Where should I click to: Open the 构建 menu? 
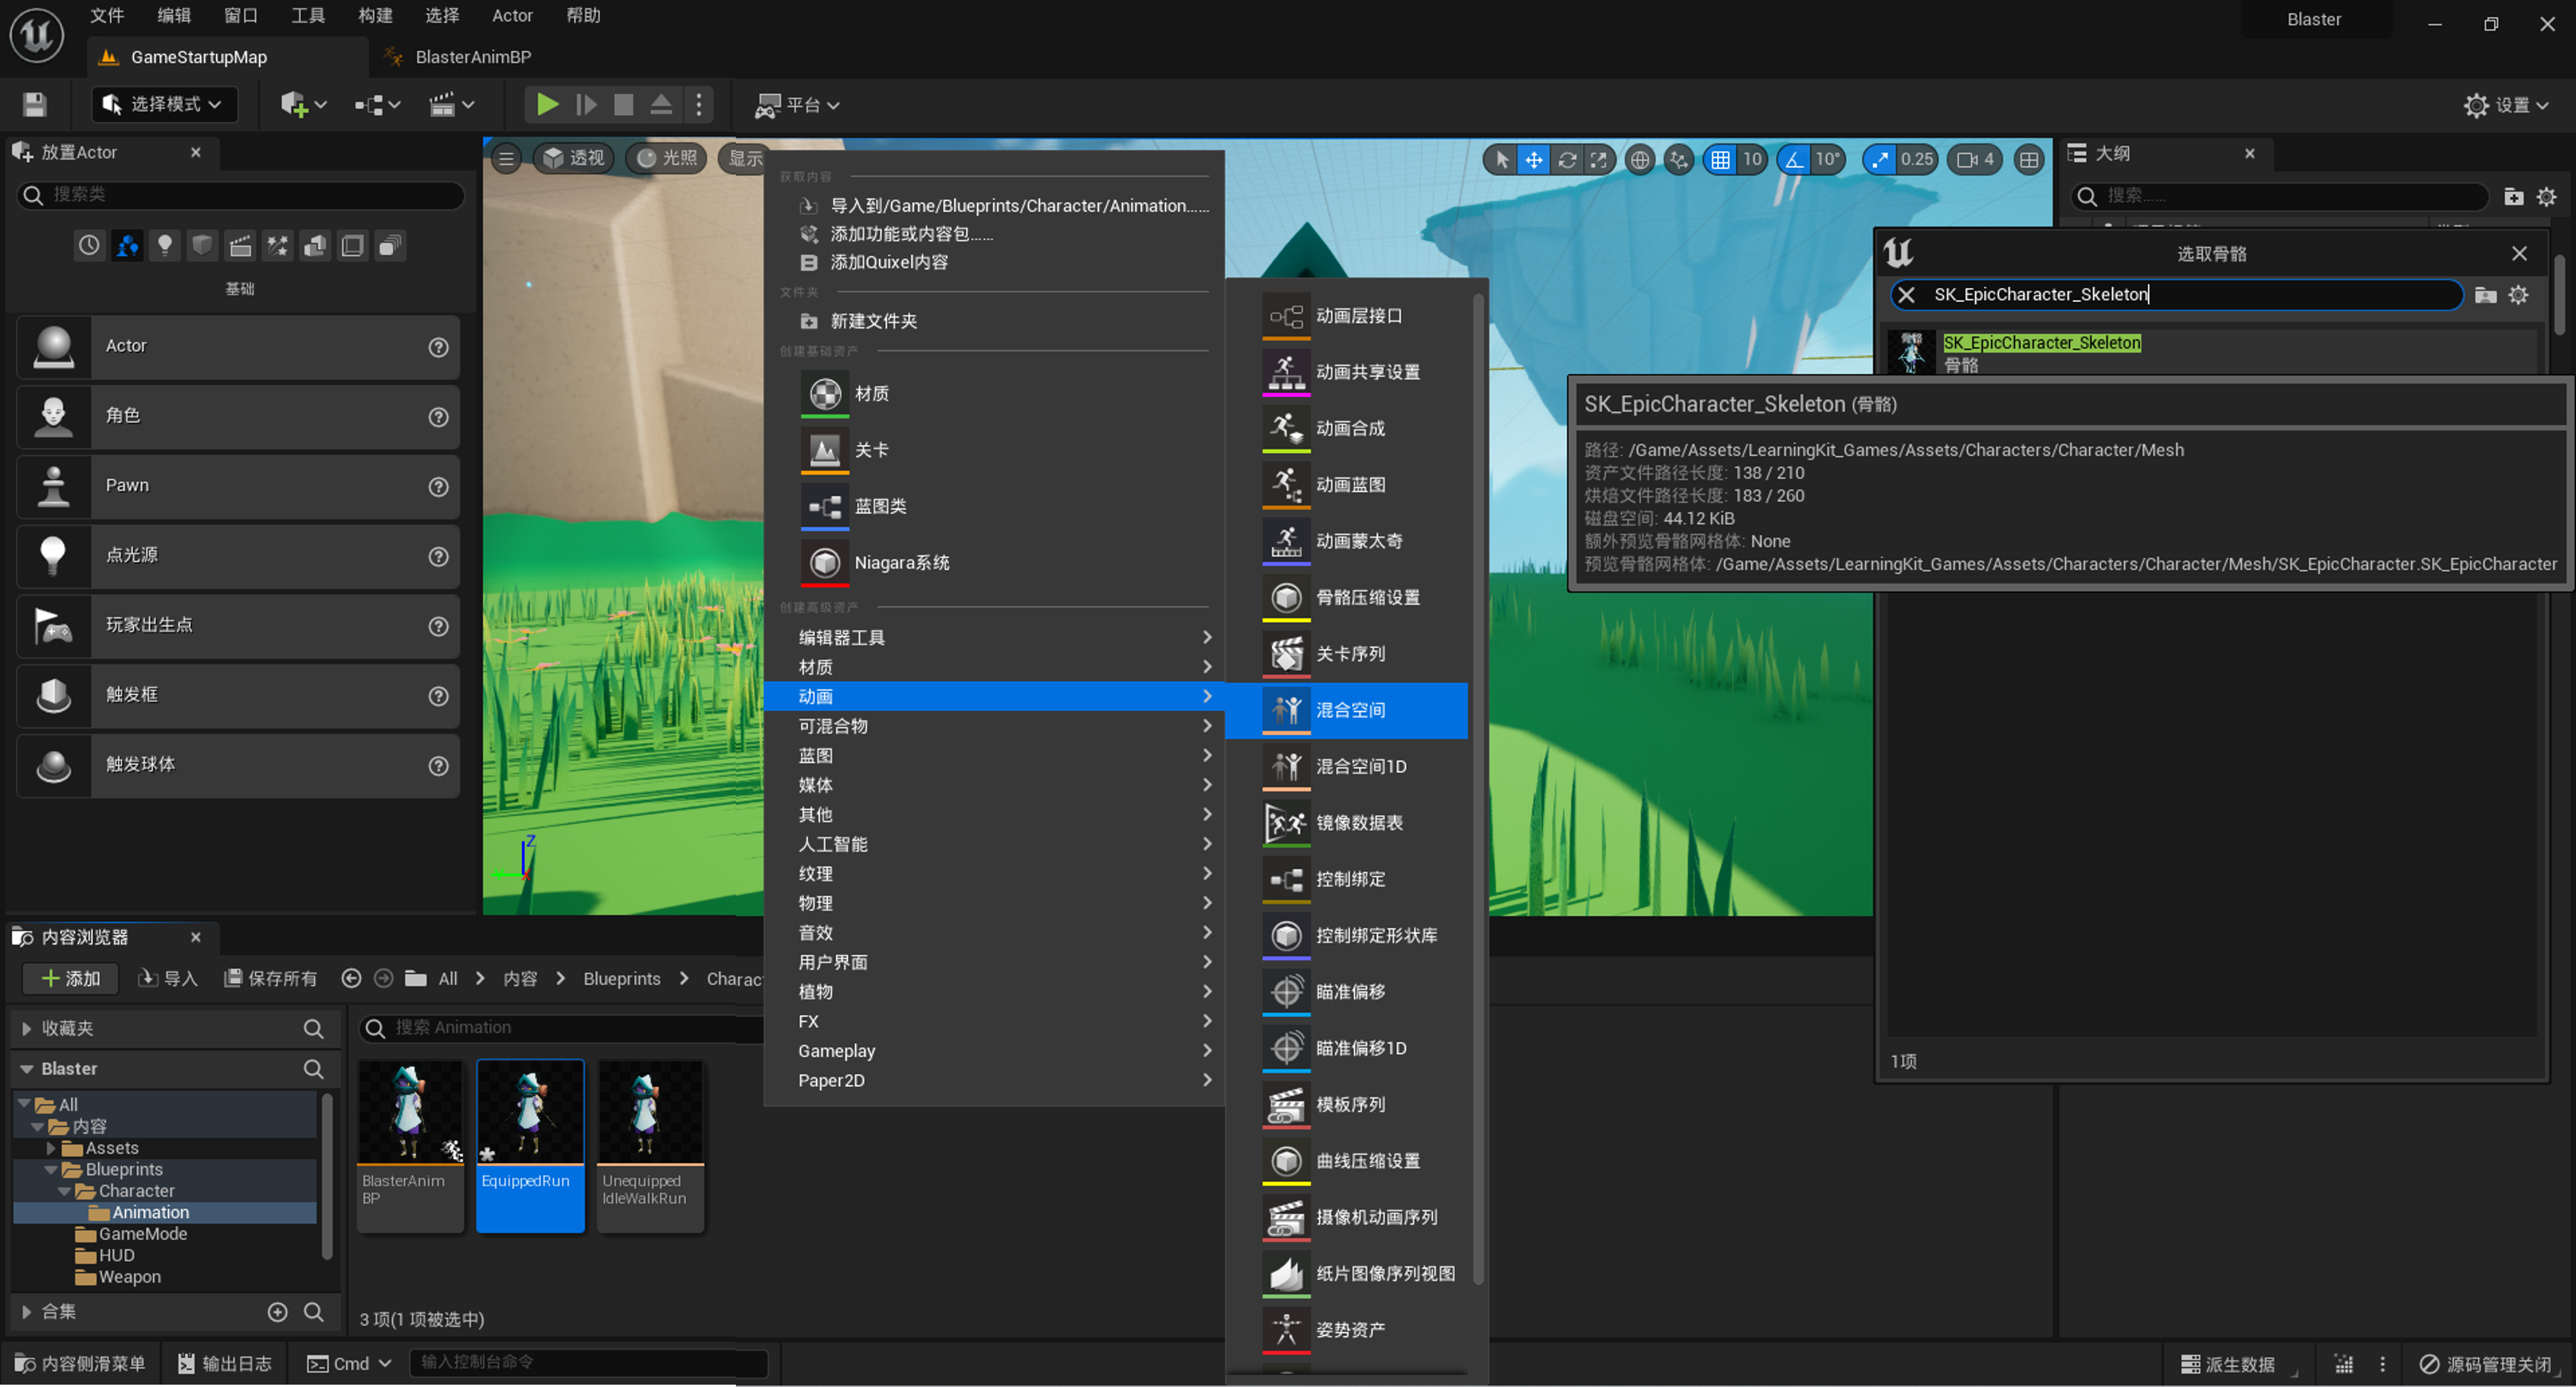(375, 15)
